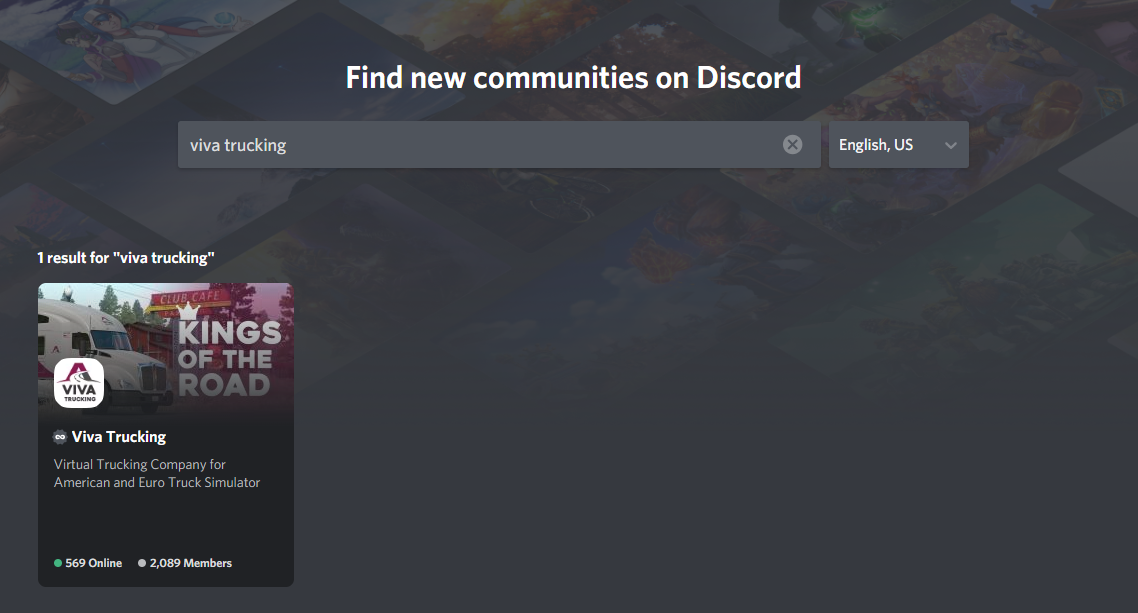Image resolution: width=1138 pixels, height=613 pixels.
Task: Click the partner badge beside Viva Trucking
Action: click(x=60, y=437)
